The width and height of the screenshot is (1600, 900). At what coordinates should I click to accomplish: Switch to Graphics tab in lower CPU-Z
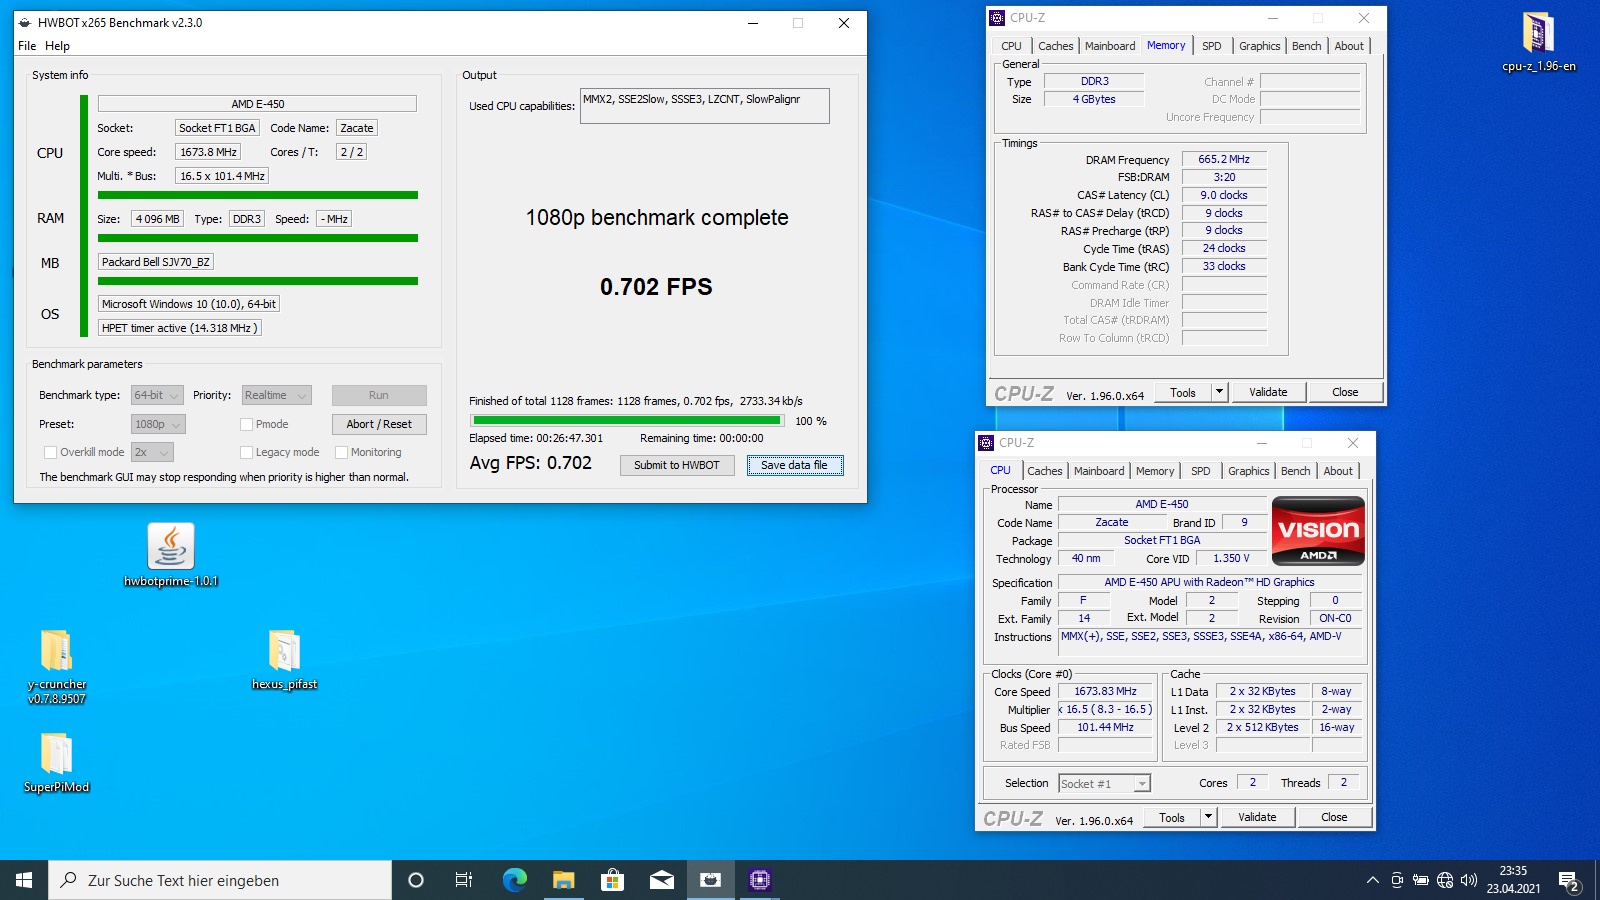tap(1248, 471)
